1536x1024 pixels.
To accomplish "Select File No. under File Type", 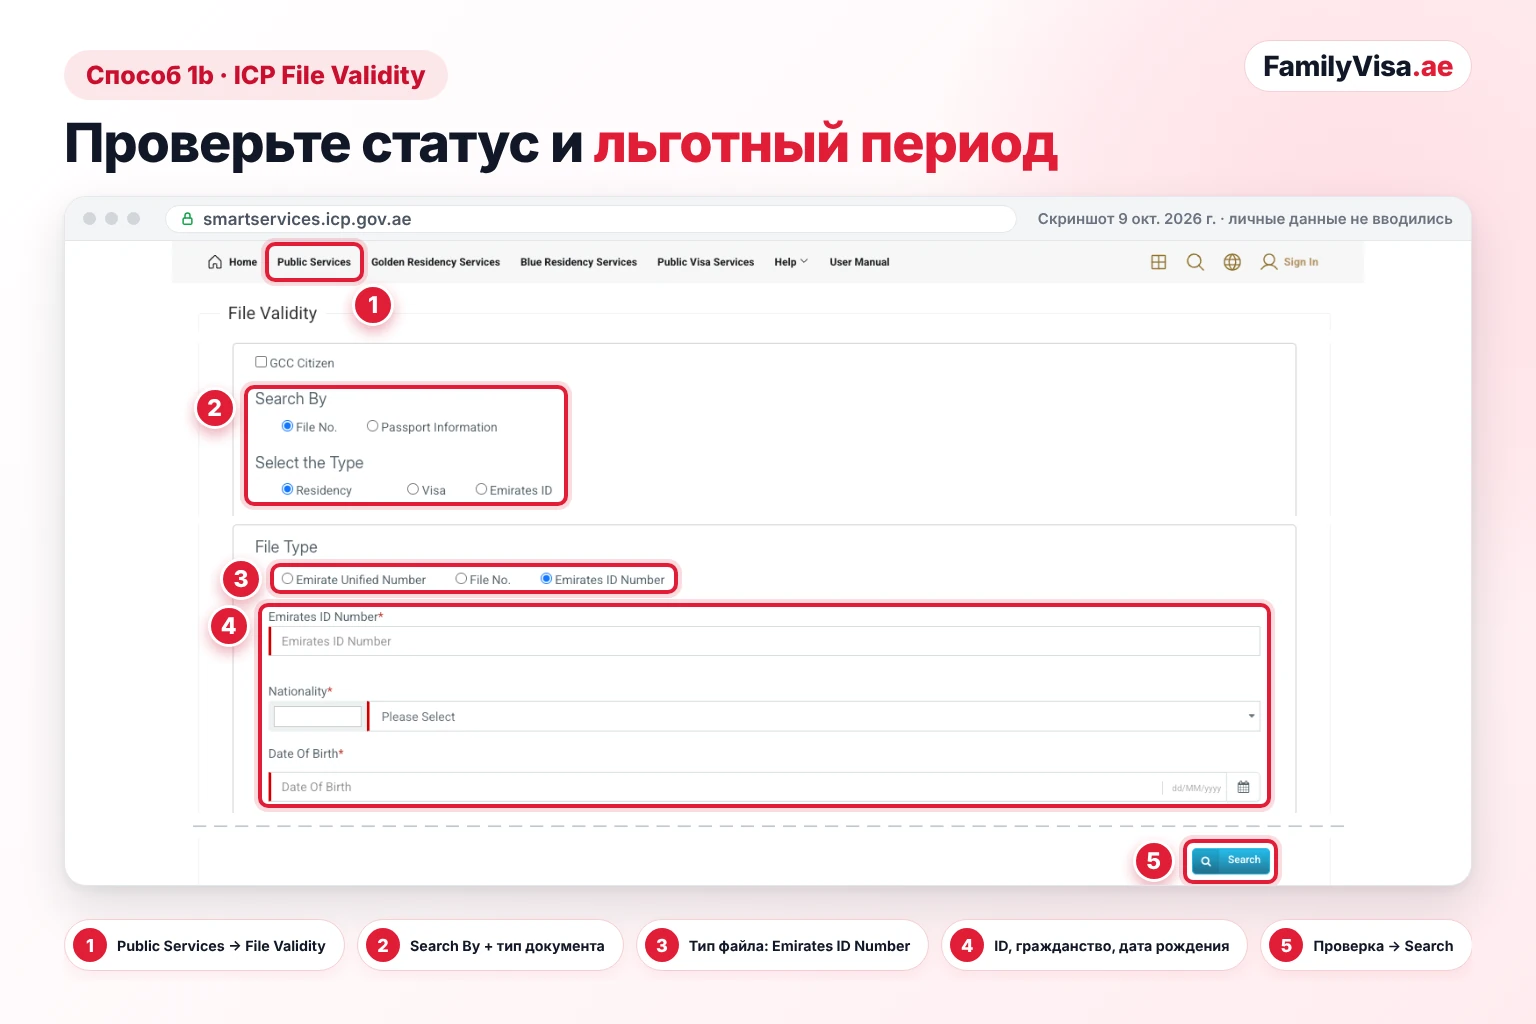I will [461, 579].
